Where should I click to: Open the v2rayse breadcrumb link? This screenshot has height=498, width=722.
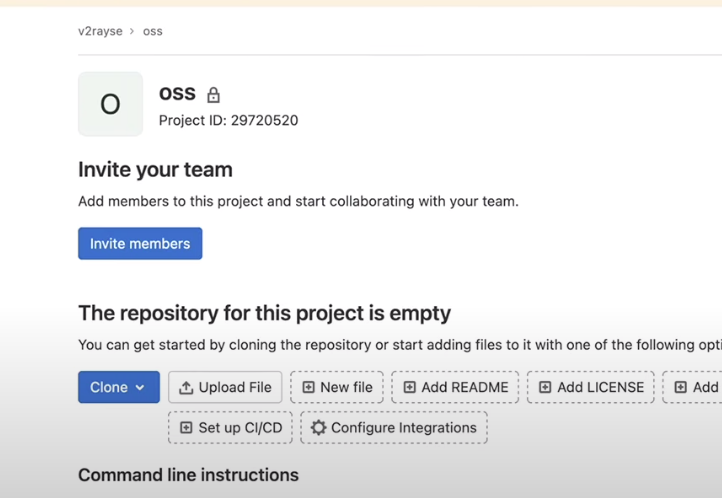[x=100, y=31]
